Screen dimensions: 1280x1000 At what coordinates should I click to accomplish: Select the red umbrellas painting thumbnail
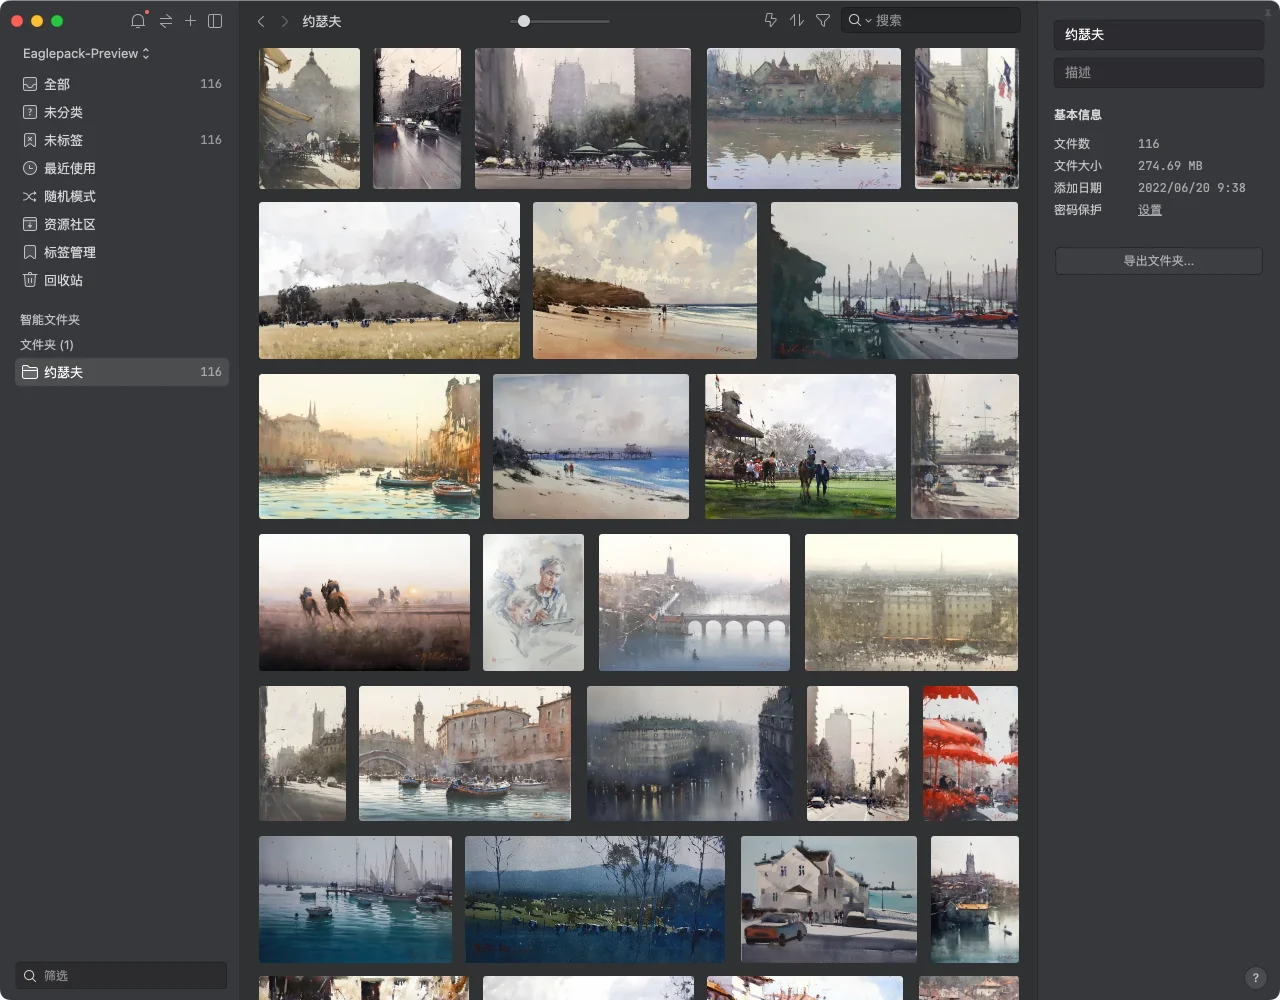970,753
